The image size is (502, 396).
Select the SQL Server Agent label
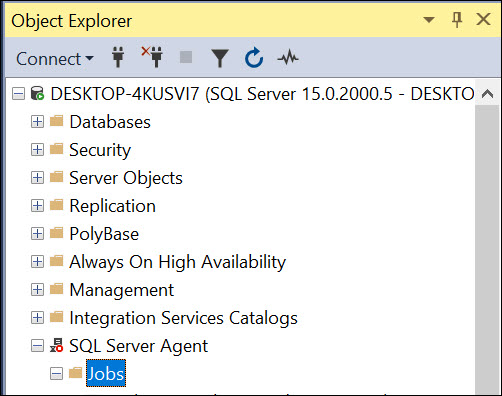tap(139, 346)
